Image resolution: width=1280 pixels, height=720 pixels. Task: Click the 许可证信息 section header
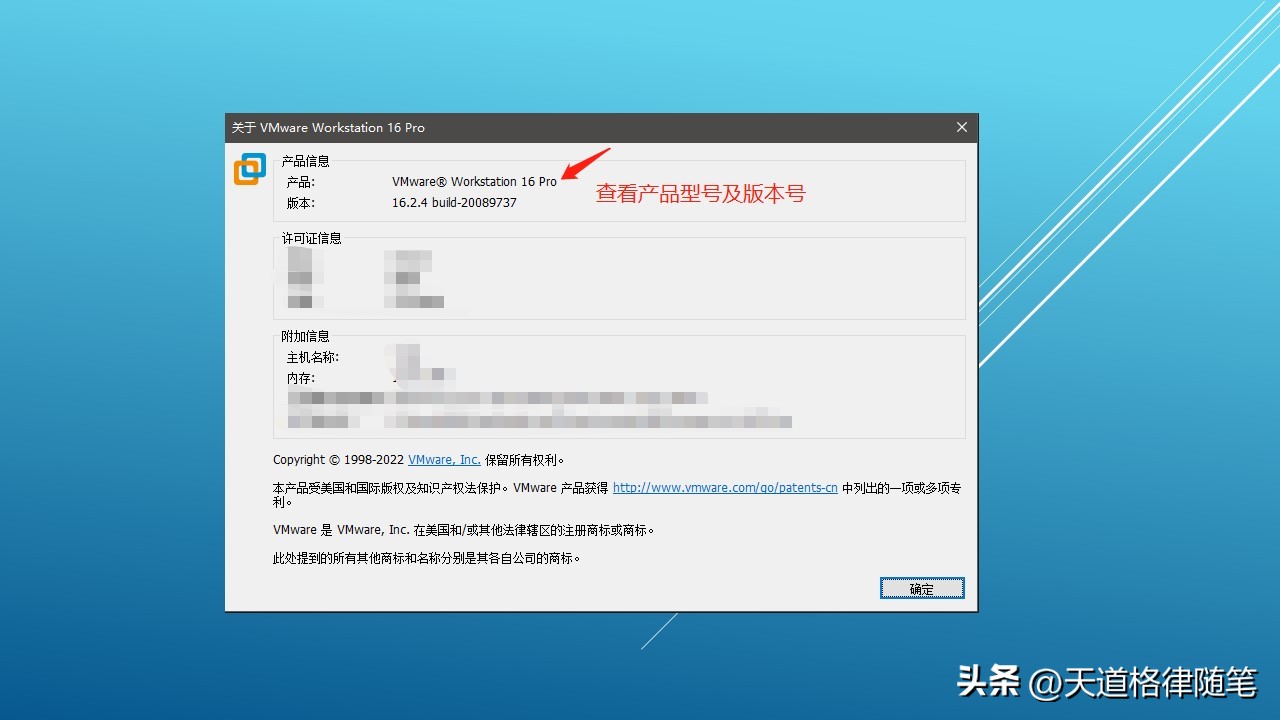coord(311,238)
